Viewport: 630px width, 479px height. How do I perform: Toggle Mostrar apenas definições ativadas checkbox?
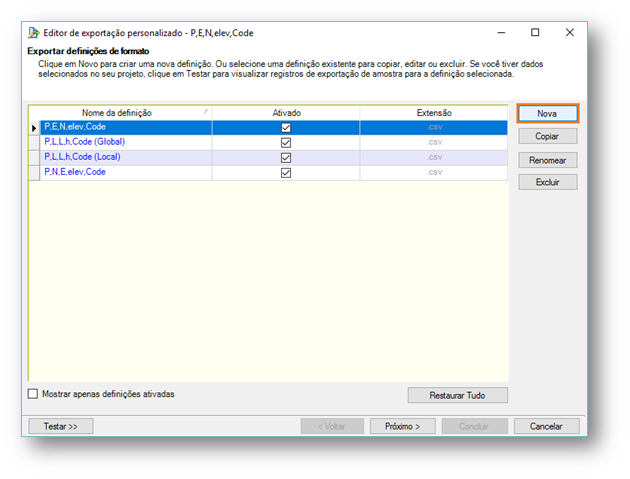34,394
